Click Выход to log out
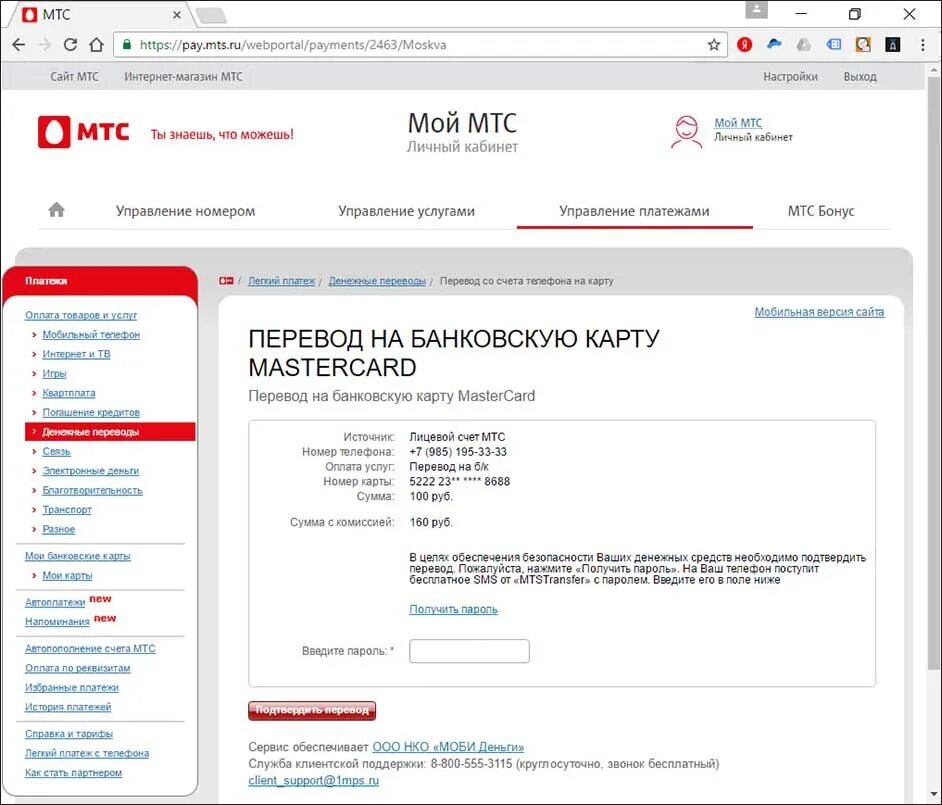Viewport: 942px width, 805px height. 860,76
